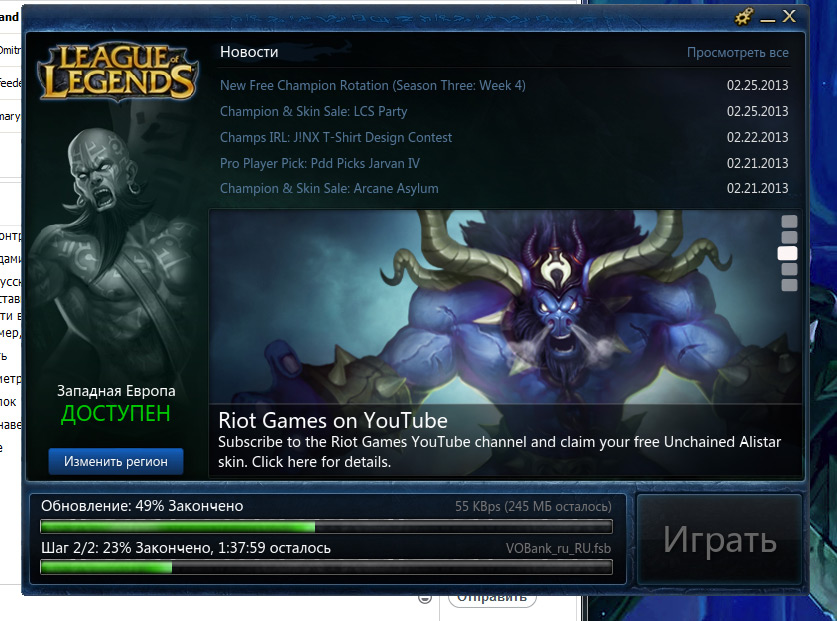Click the 'VOBank_ru_RU.fsb' file name
Screen dimensions: 837x621
tap(558, 548)
